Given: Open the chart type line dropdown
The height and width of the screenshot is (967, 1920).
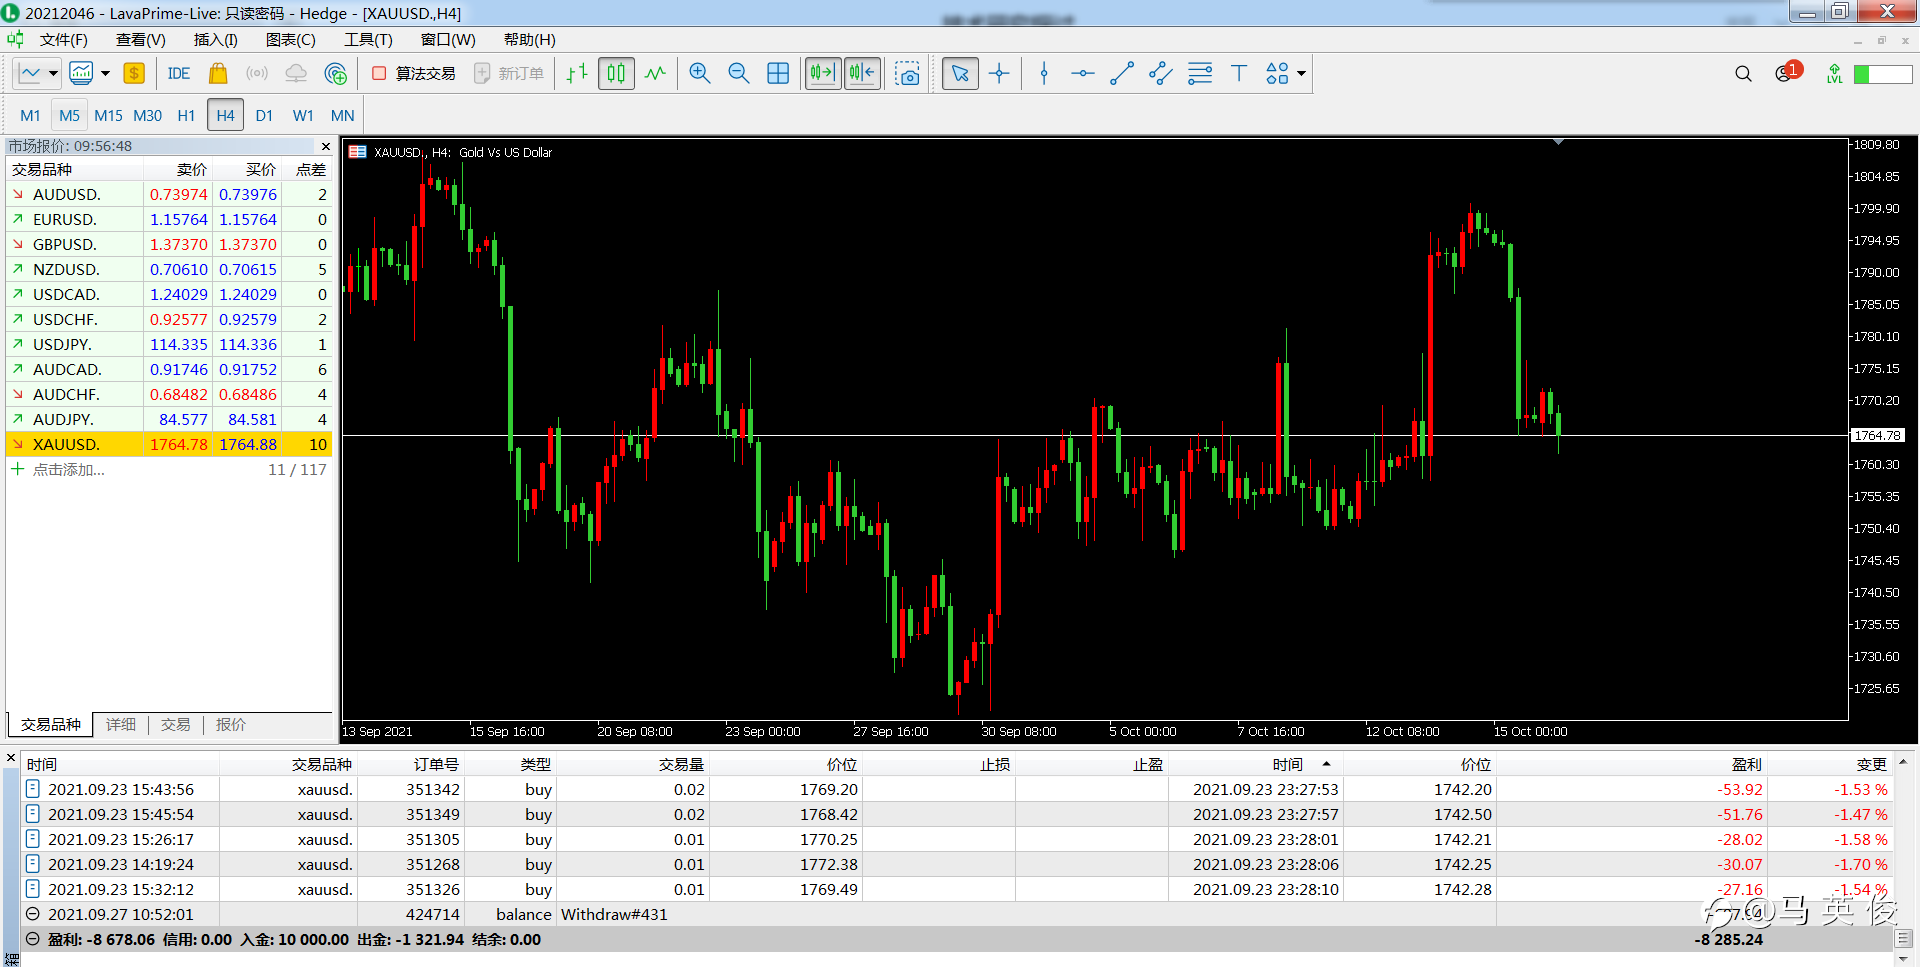Looking at the screenshot, I should (53, 74).
